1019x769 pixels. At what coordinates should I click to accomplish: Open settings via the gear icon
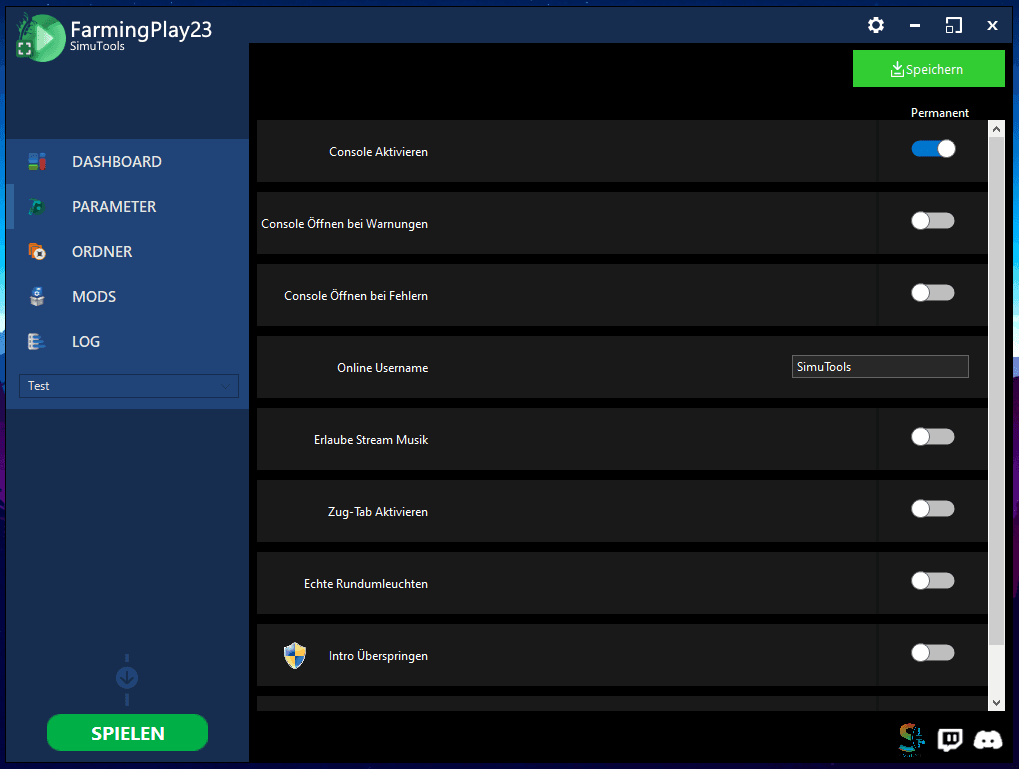pos(875,25)
